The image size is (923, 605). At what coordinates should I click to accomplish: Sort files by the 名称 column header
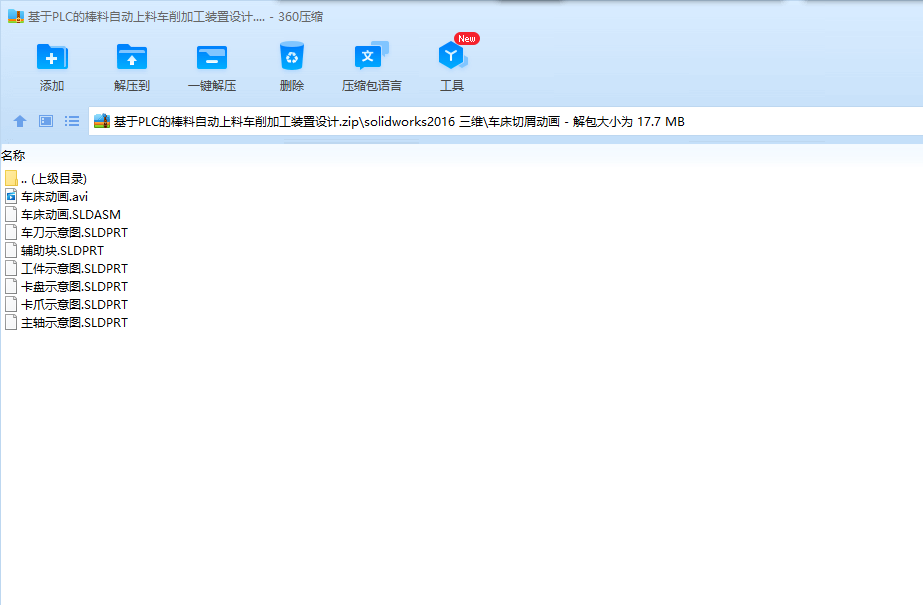(x=13, y=155)
